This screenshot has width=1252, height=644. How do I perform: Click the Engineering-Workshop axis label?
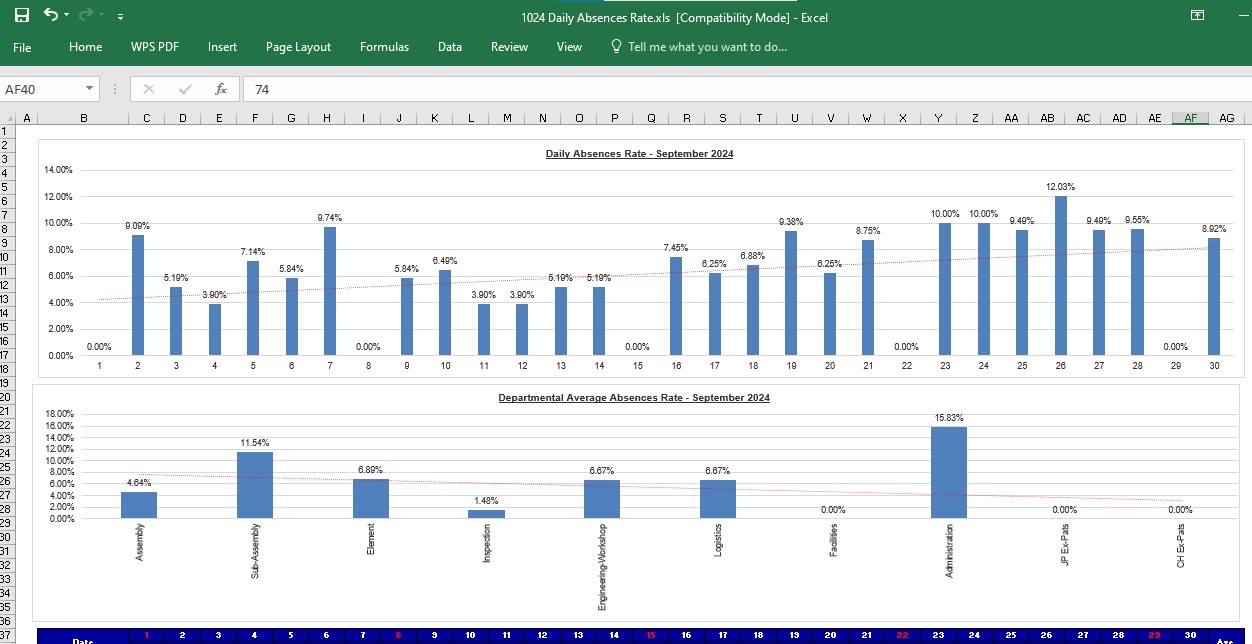point(602,566)
